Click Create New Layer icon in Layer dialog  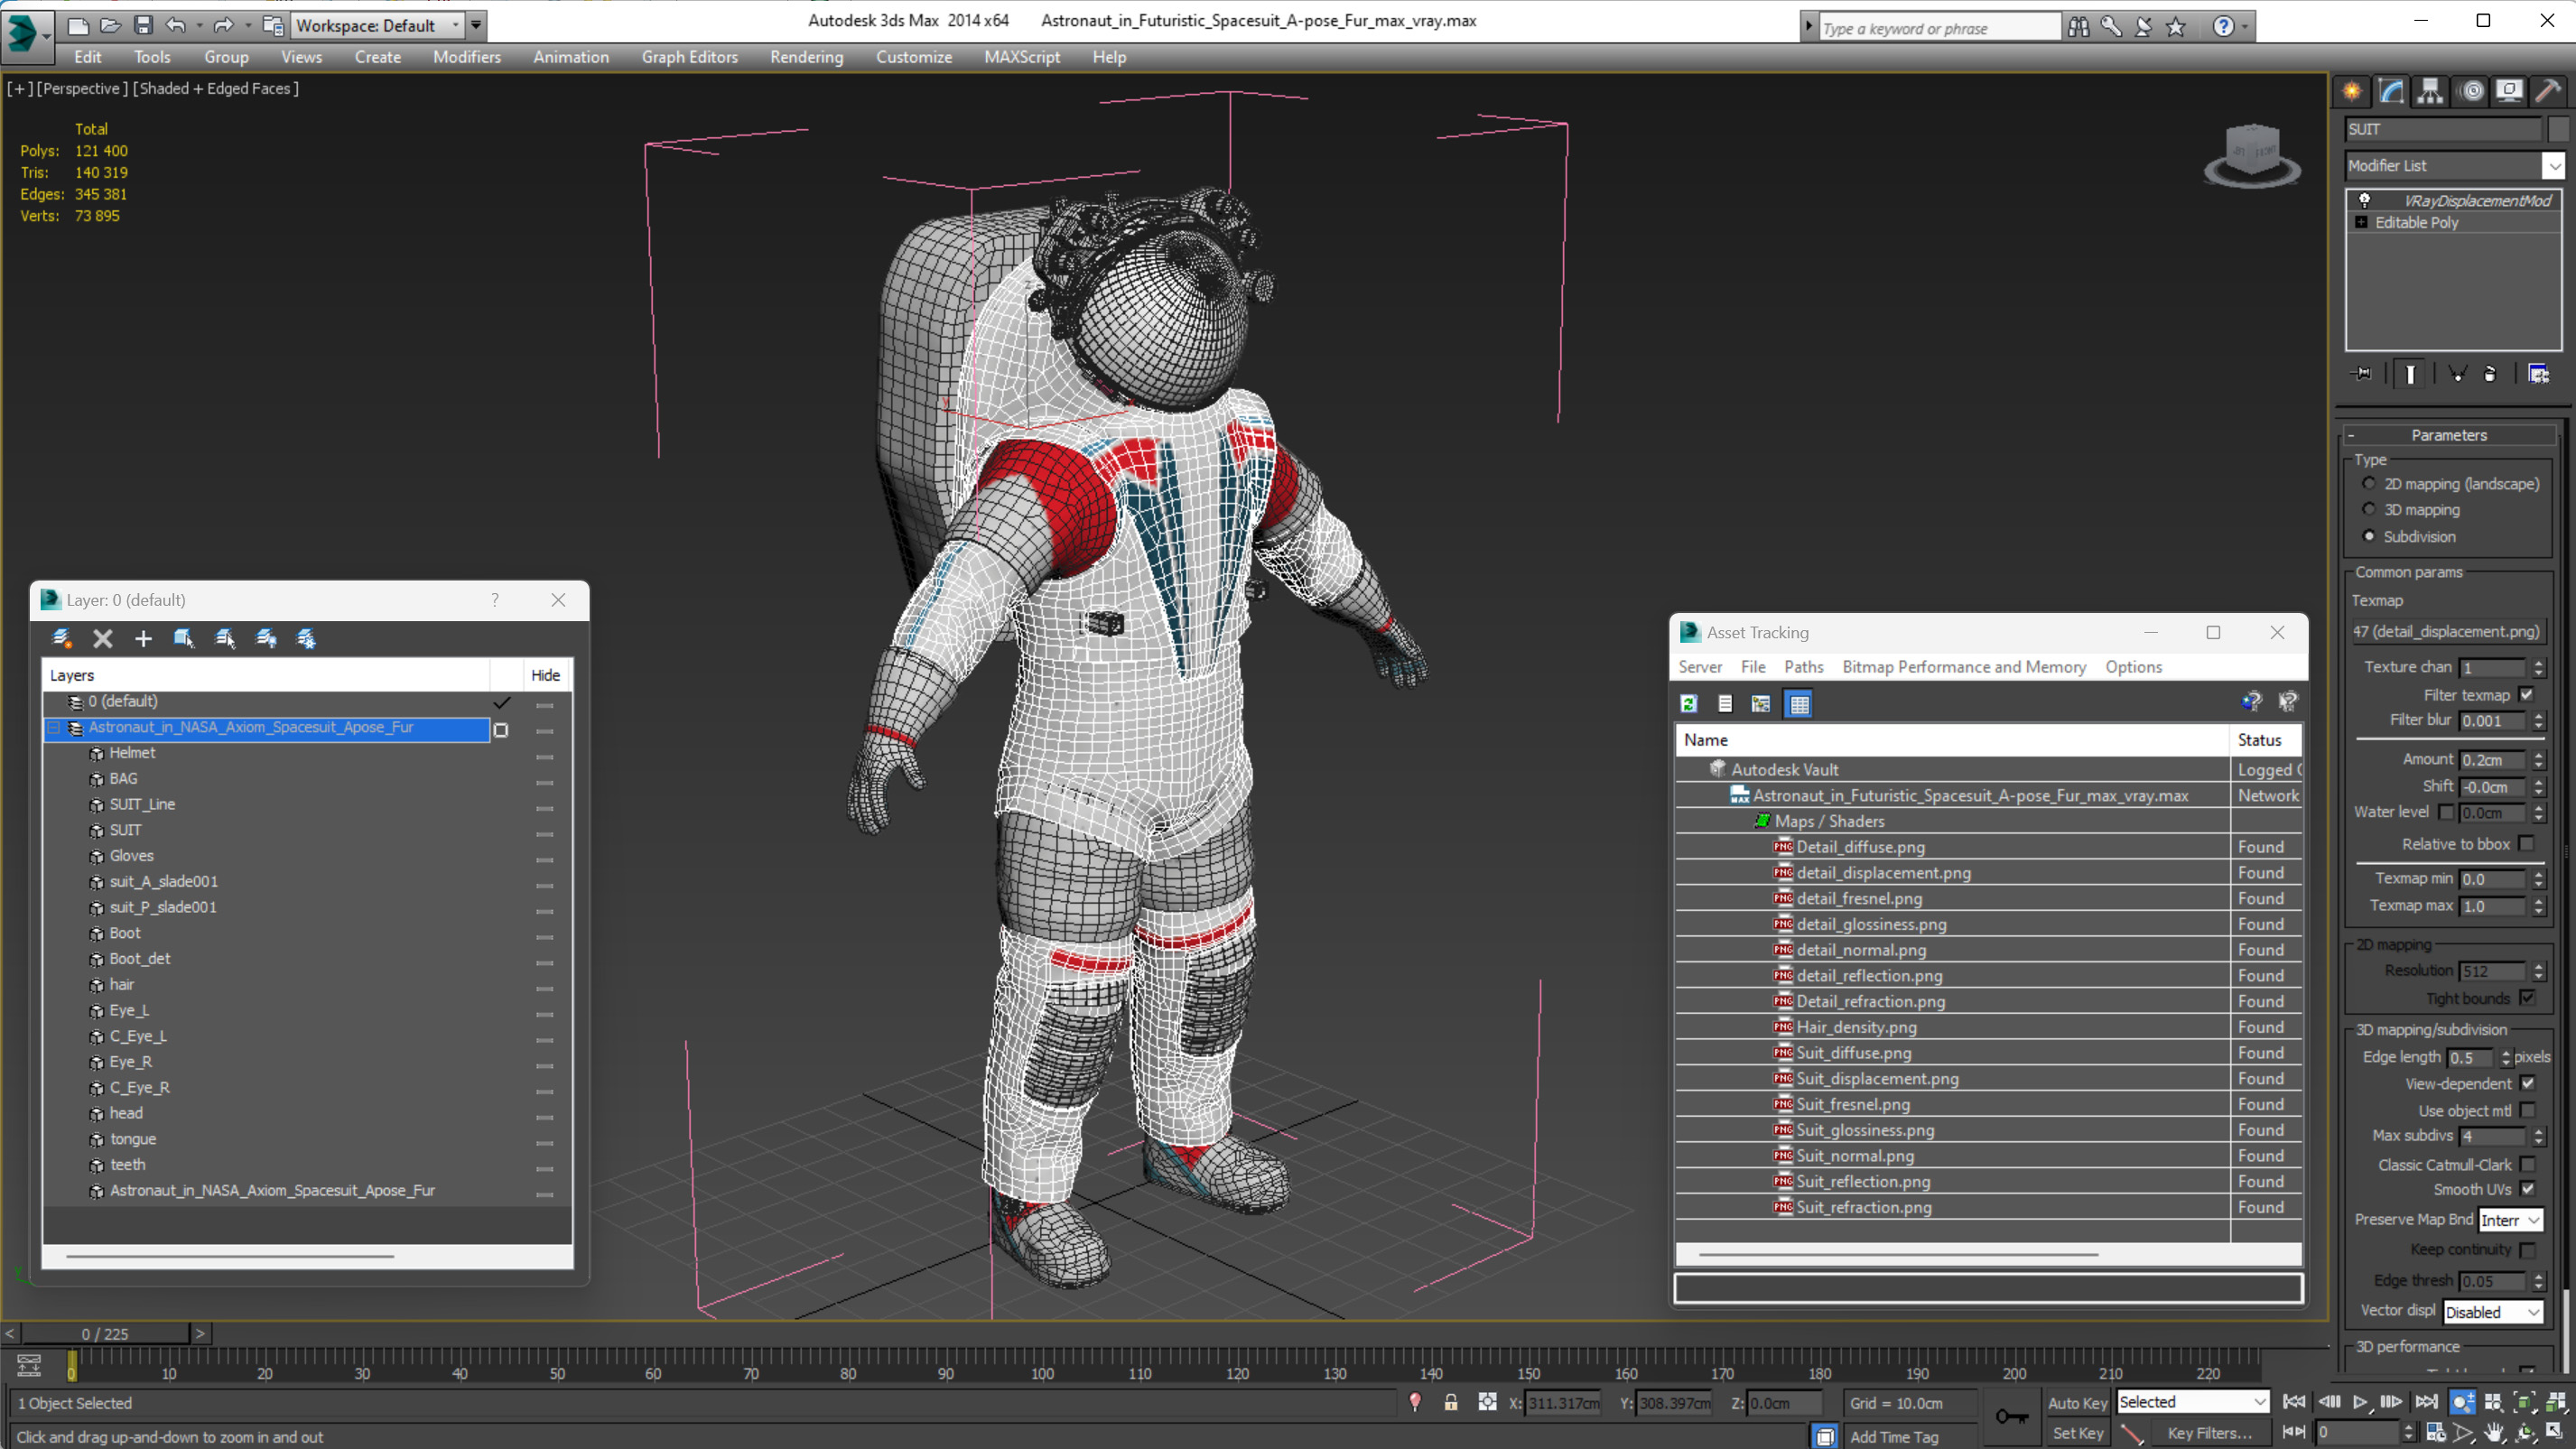tap(62, 638)
